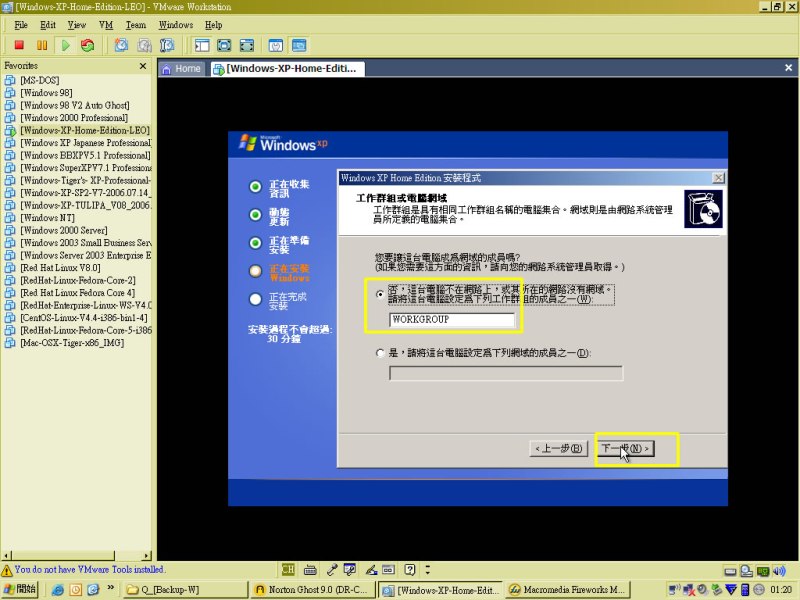Open the Snapshot Manager toolbar icon
This screenshot has height=600, width=800.
pos(167,45)
